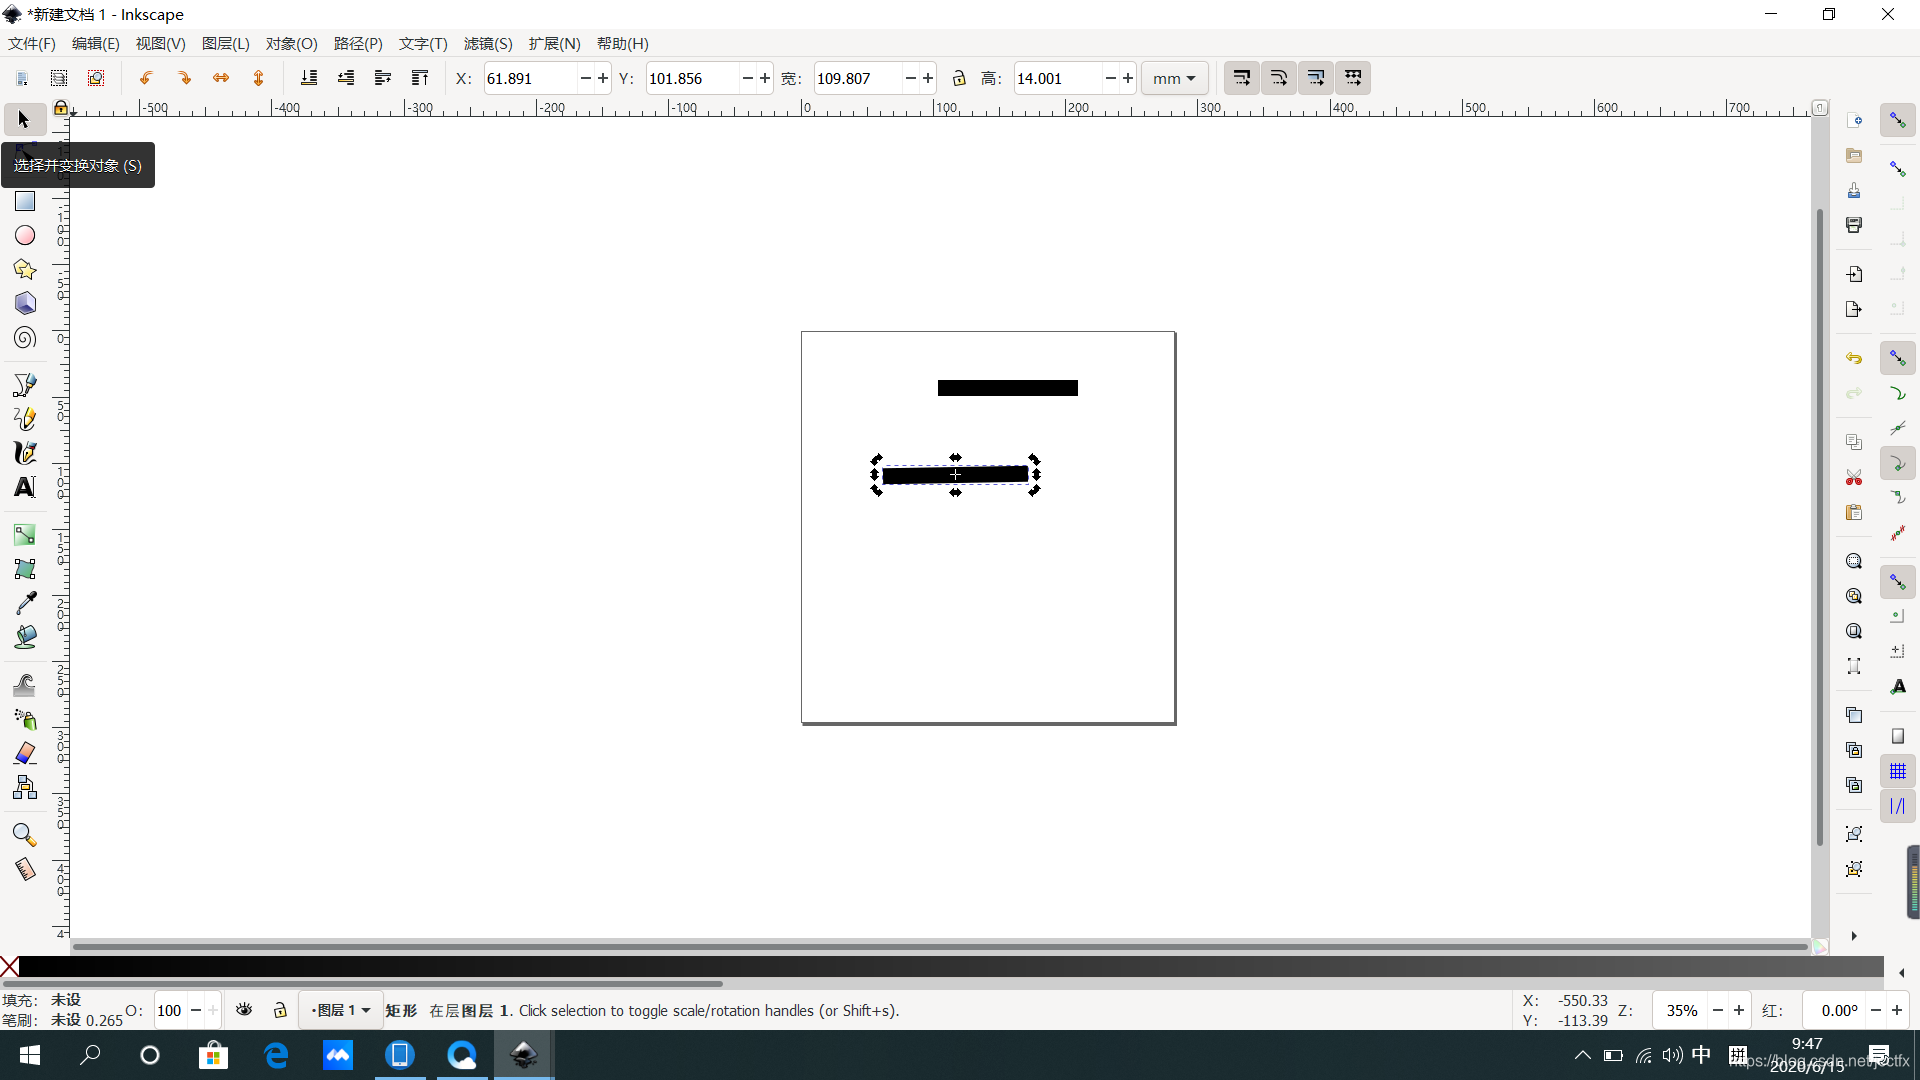Open the mm units dropdown
The height and width of the screenshot is (1080, 1920).
coord(1174,78)
